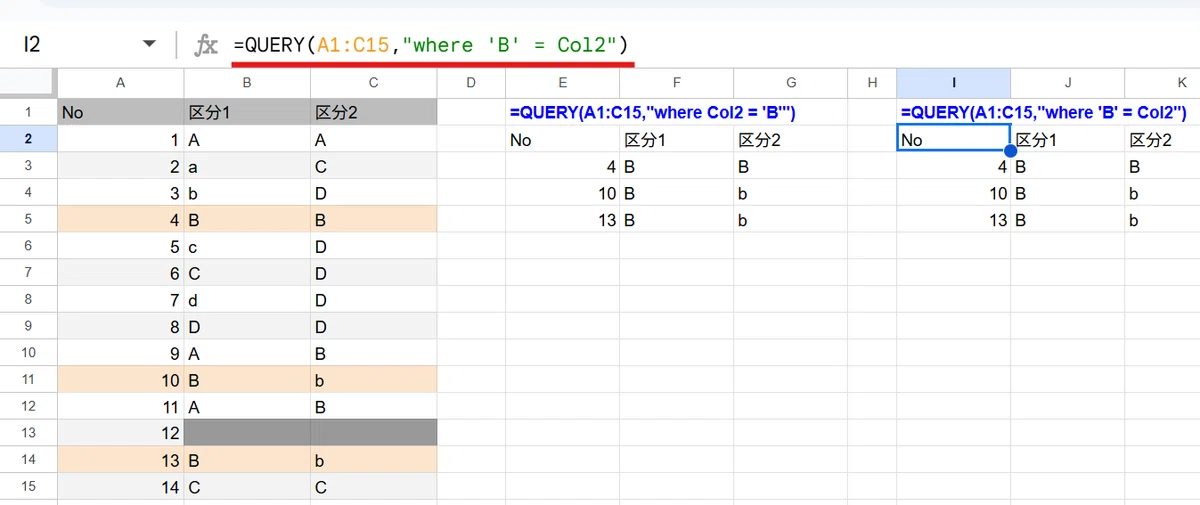Click cell B3 lowercase 'a'
Viewport: 1200px width, 505px height.
coord(247,166)
